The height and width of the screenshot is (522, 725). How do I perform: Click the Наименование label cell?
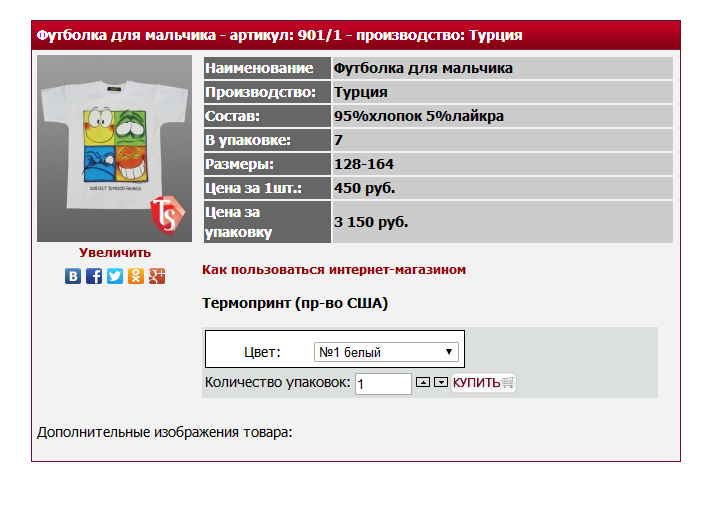pyautogui.click(x=267, y=68)
